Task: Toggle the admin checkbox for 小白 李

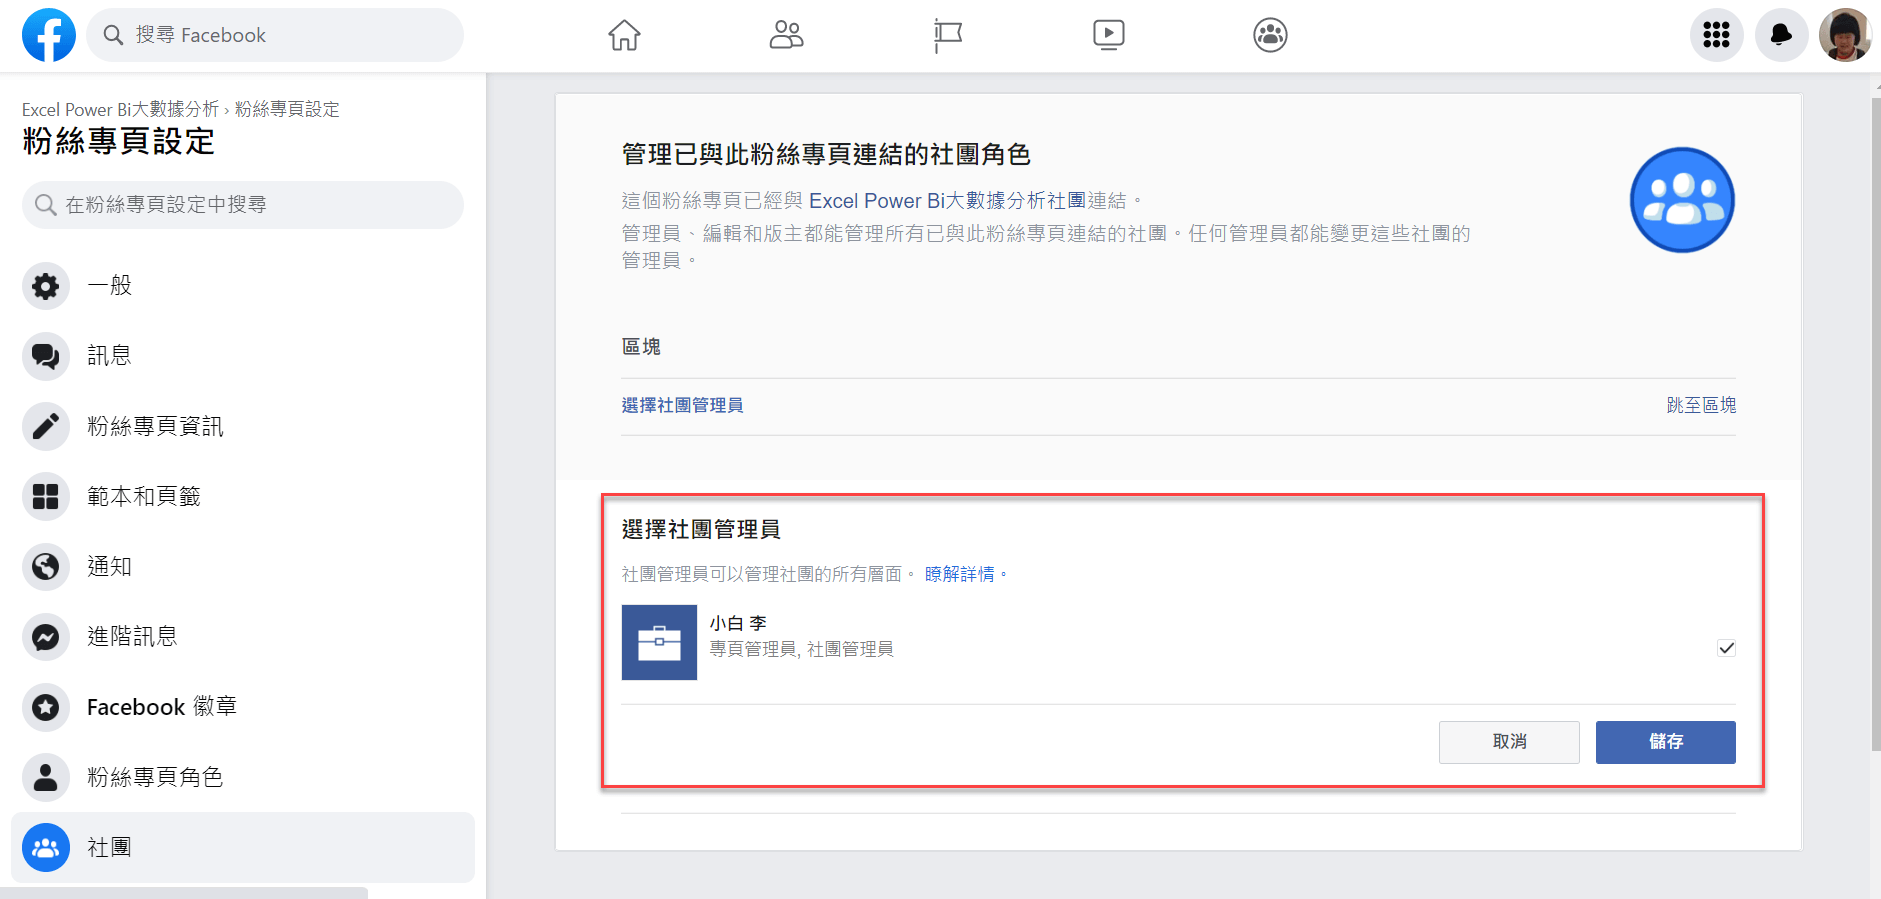Action: click(x=1726, y=648)
